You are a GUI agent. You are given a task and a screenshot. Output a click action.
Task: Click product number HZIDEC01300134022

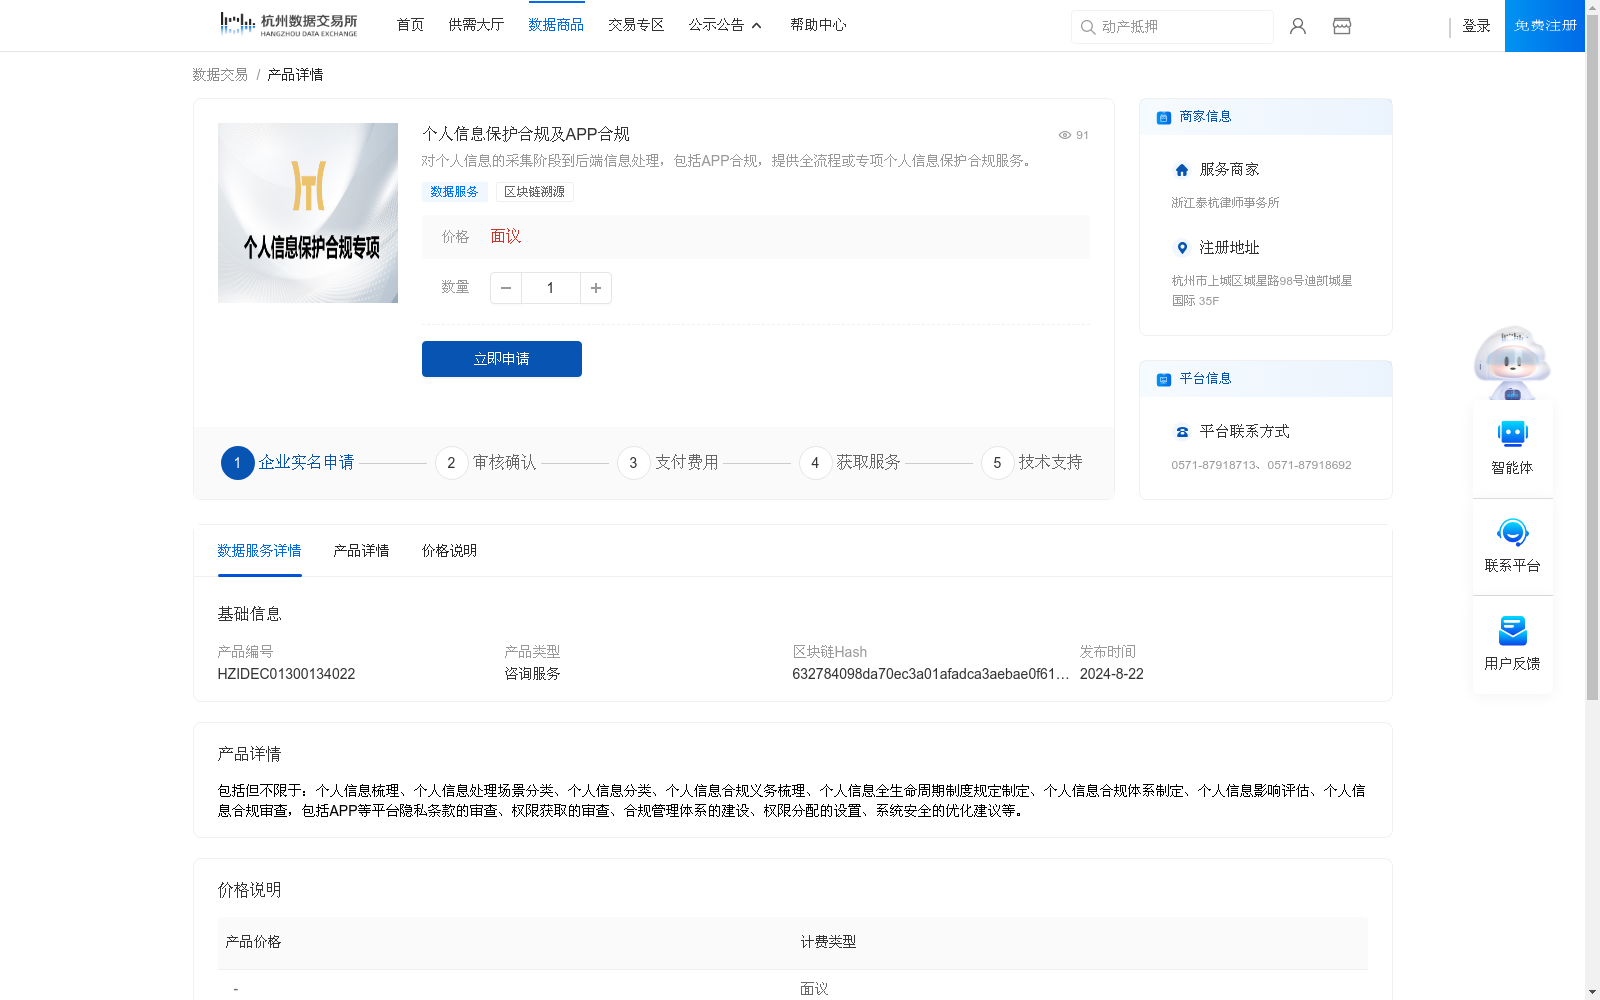[x=286, y=674]
